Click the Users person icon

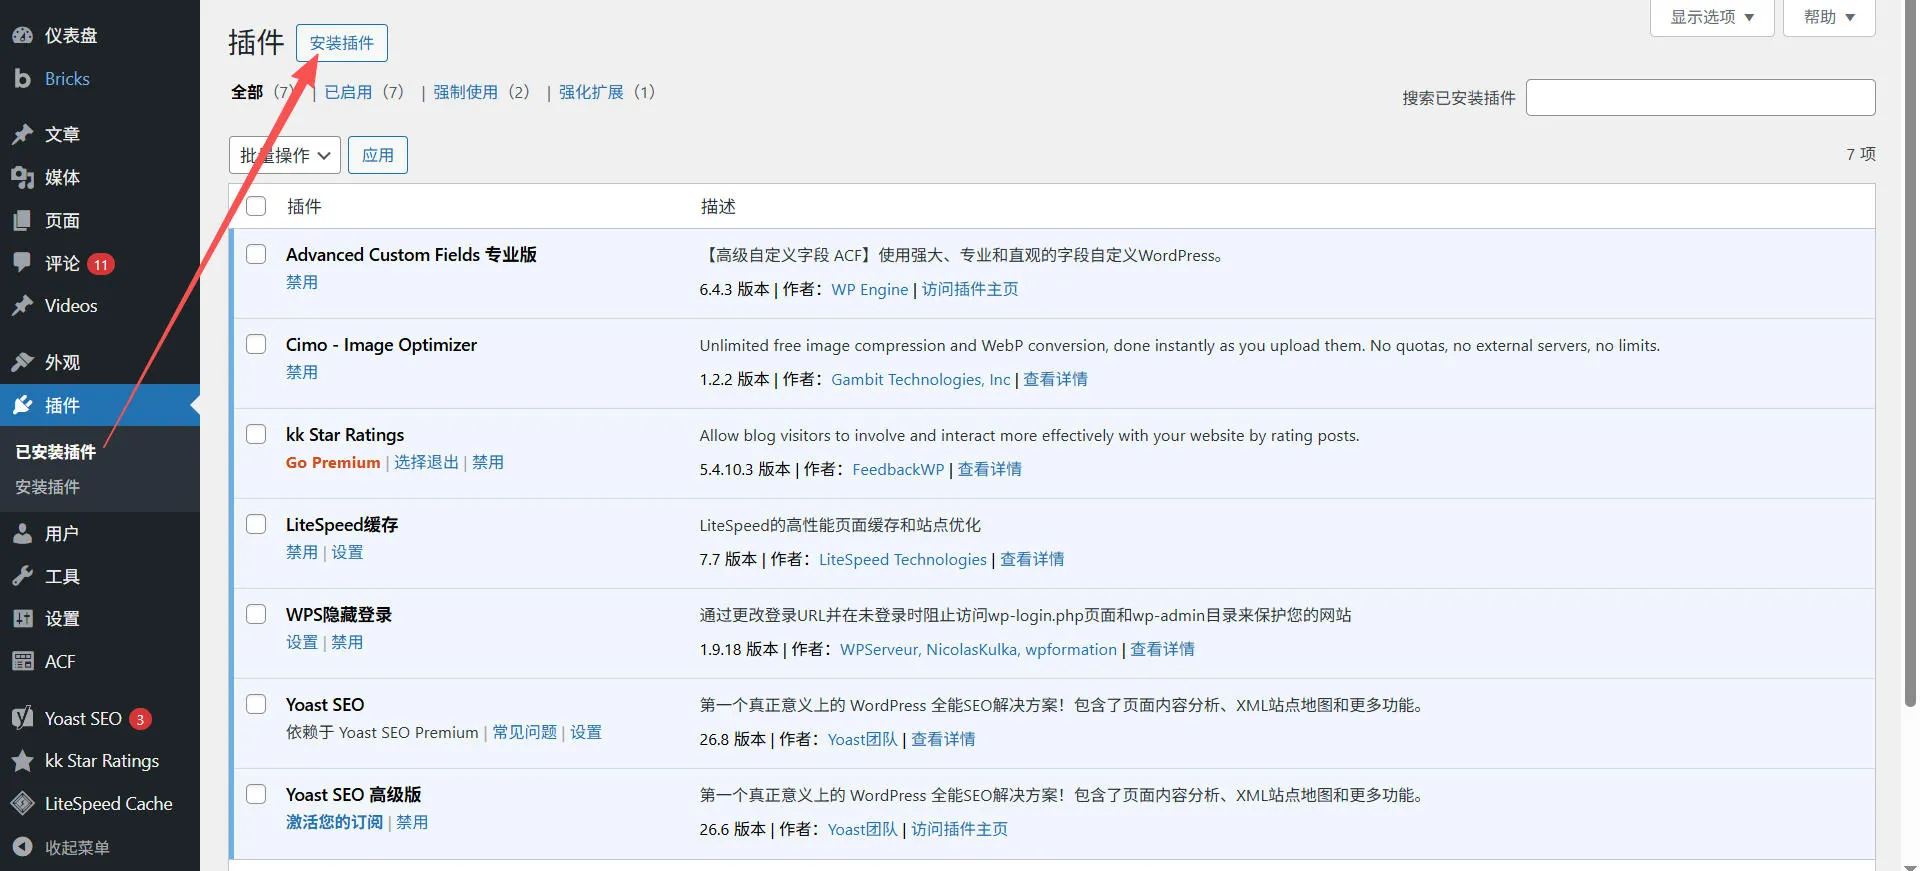click(x=23, y=533)
